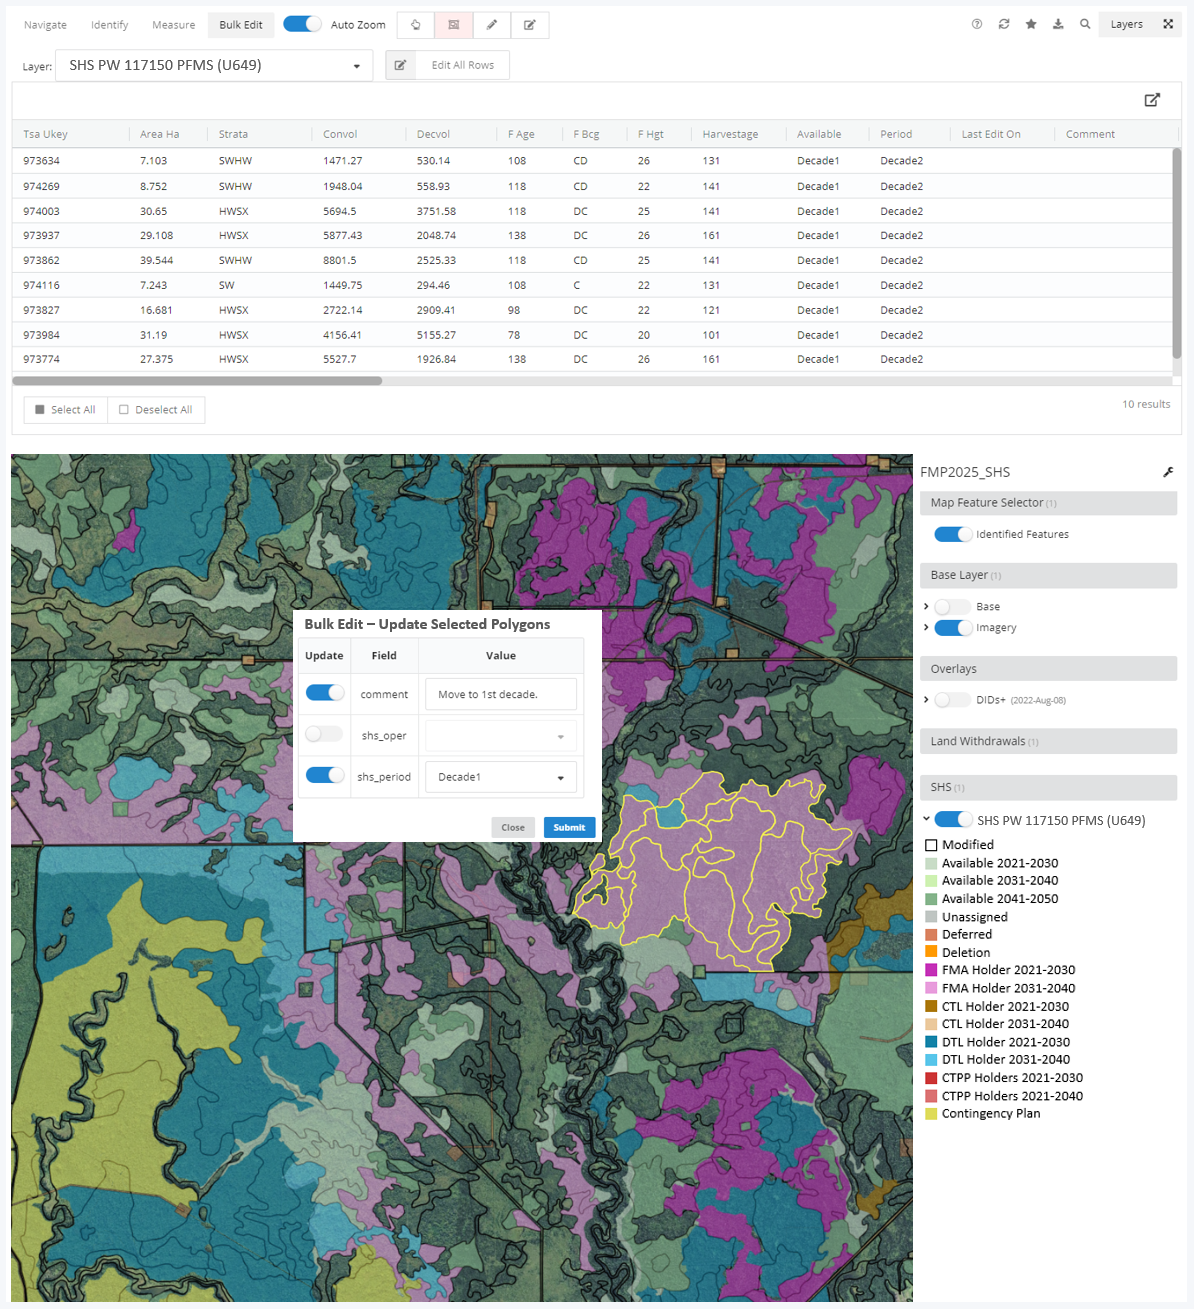Select the pointing-hand select tool
The height and width of the screenshot is (1309, 1194).
coord(416,25)
